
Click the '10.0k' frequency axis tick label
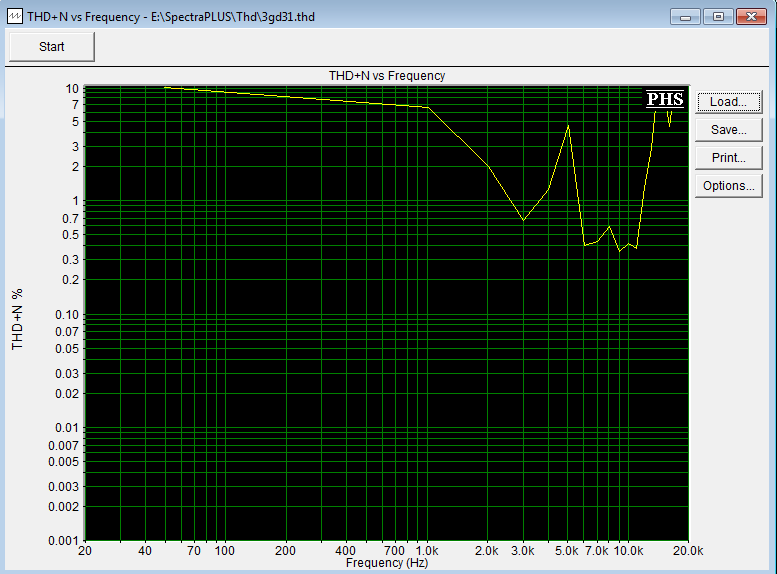click(x=628, y=551)
